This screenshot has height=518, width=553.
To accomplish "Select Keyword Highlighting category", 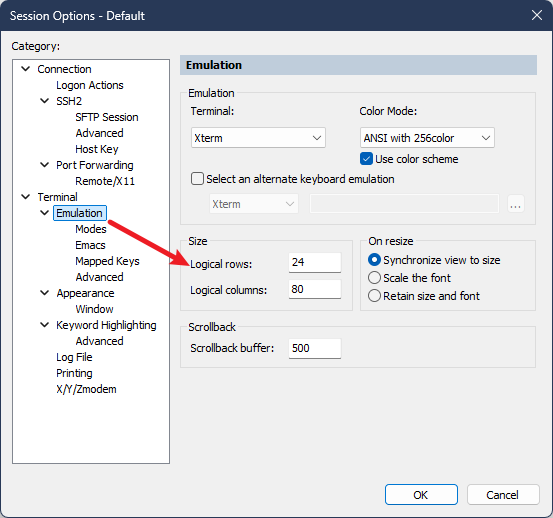I will (106, 325).
